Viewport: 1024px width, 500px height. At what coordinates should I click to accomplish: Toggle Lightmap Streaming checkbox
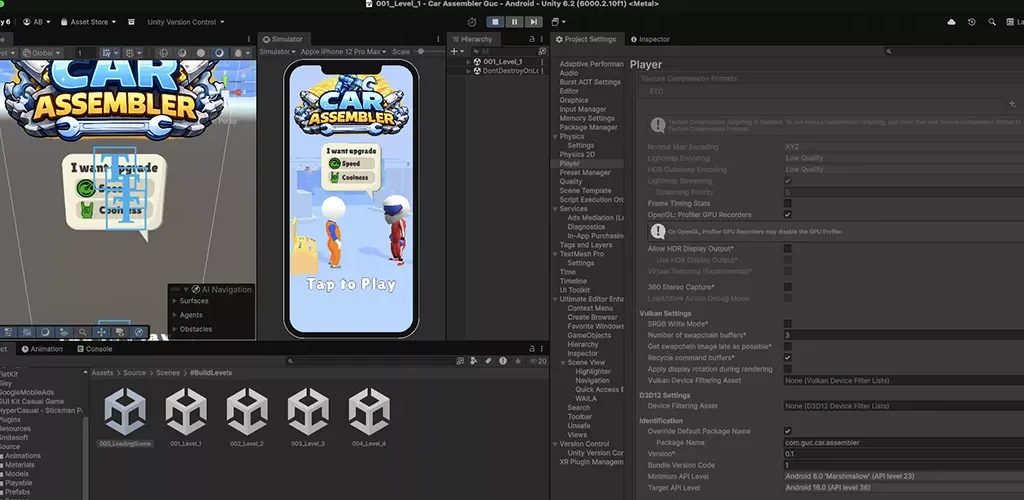tap(788, 181)
